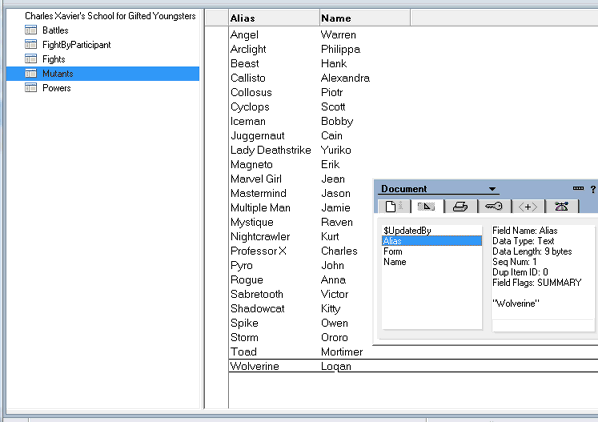This screenshot has height=422, width=598.
Task: Click the Battles view icon
Action: (31, 30)
